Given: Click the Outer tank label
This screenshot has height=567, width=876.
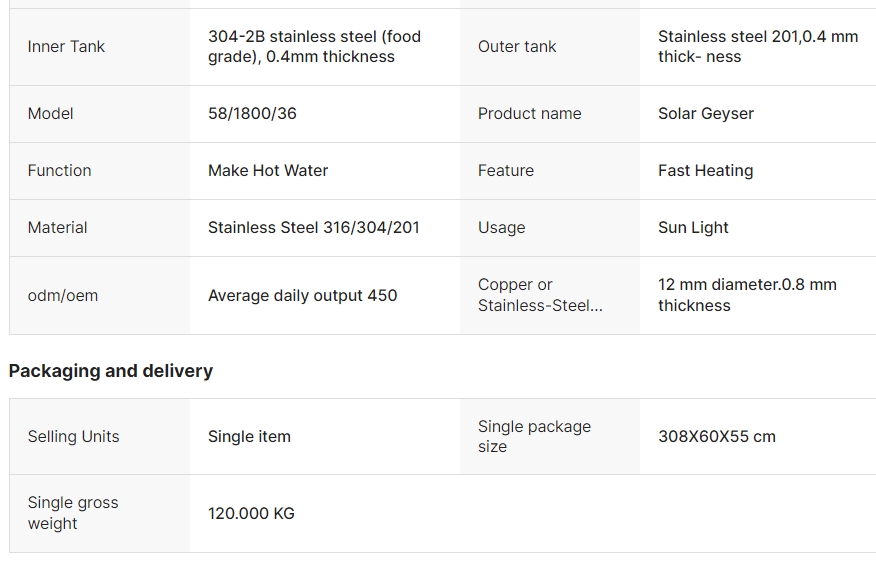Looking at the screenshot, I should [517, 46].
